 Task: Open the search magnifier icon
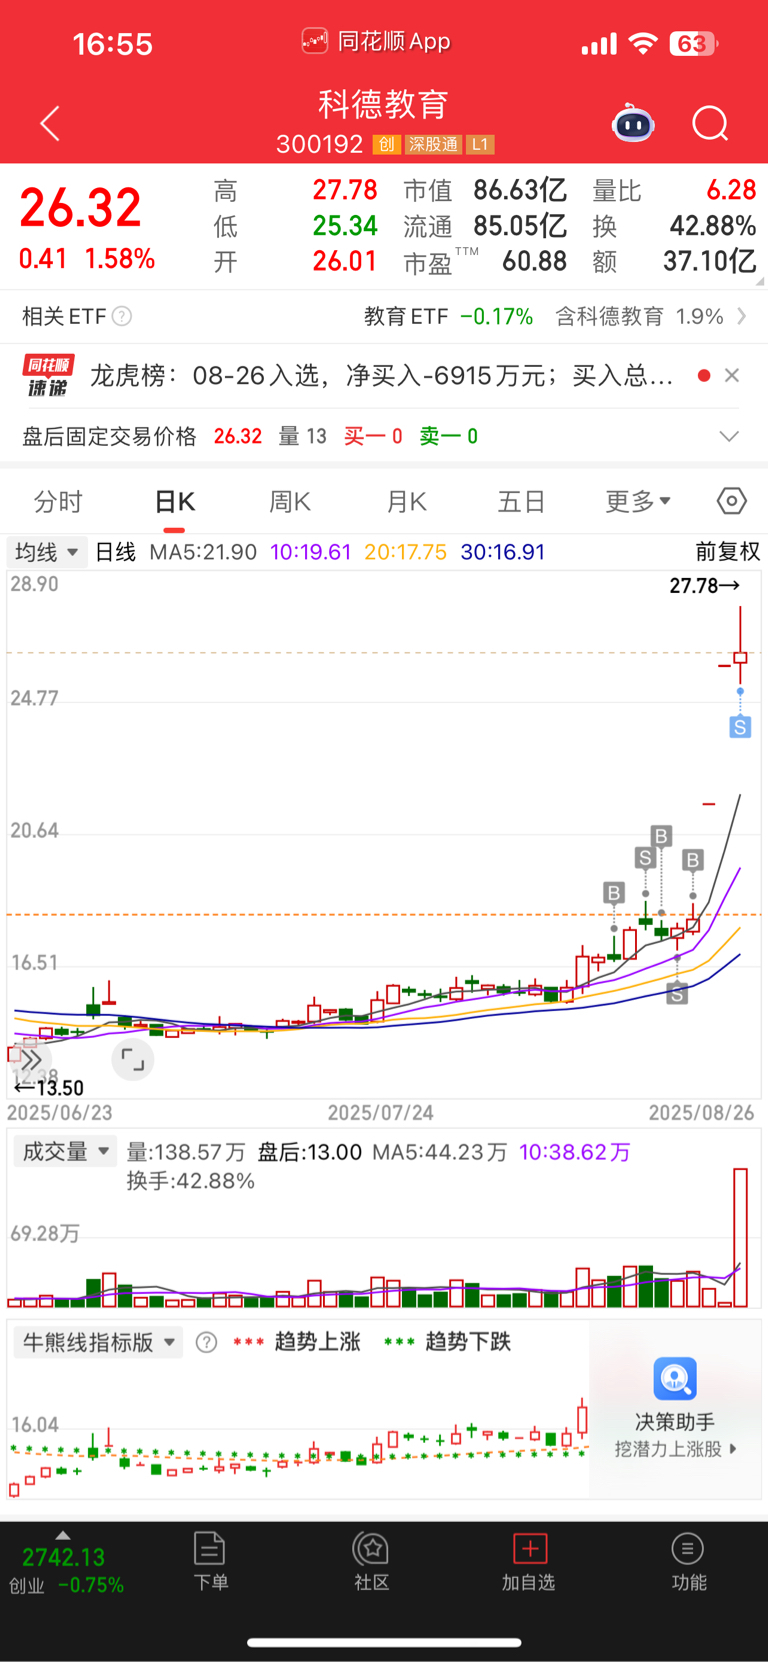(710, 124)
